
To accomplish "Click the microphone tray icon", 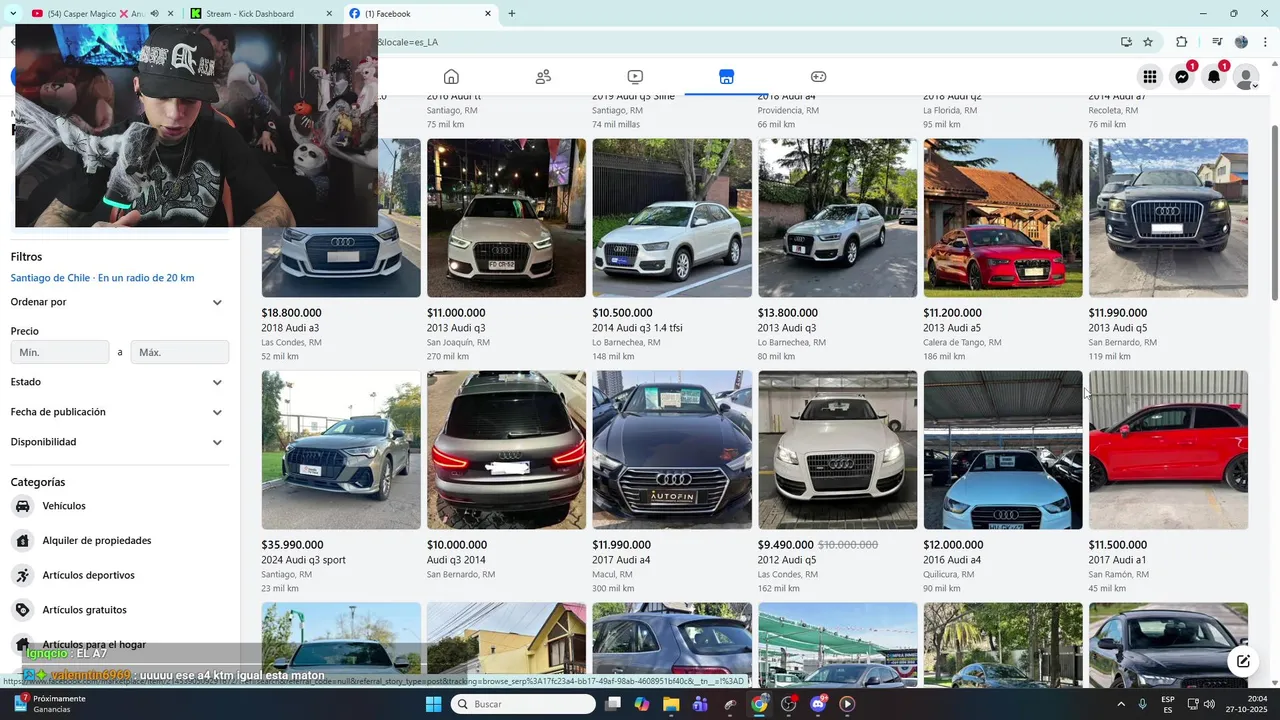I will [1142, 704].
